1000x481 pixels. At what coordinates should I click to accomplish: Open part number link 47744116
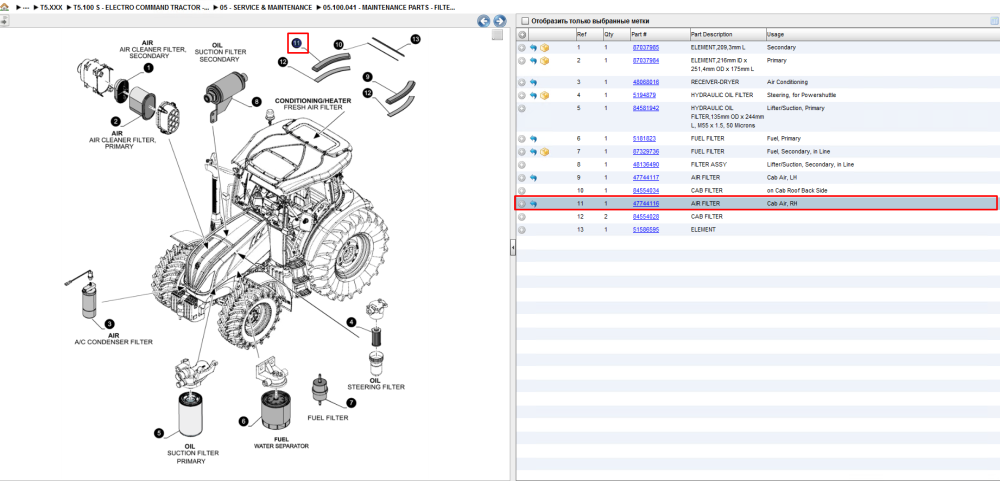click(x=645, y=204)
